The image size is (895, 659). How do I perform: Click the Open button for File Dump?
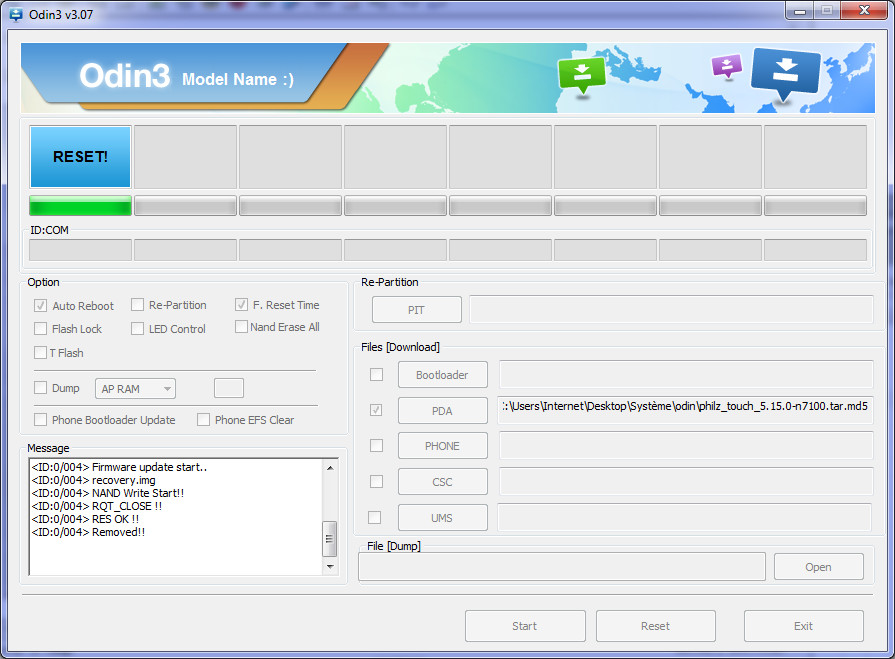pyautogui.click(x=819, y=567)
